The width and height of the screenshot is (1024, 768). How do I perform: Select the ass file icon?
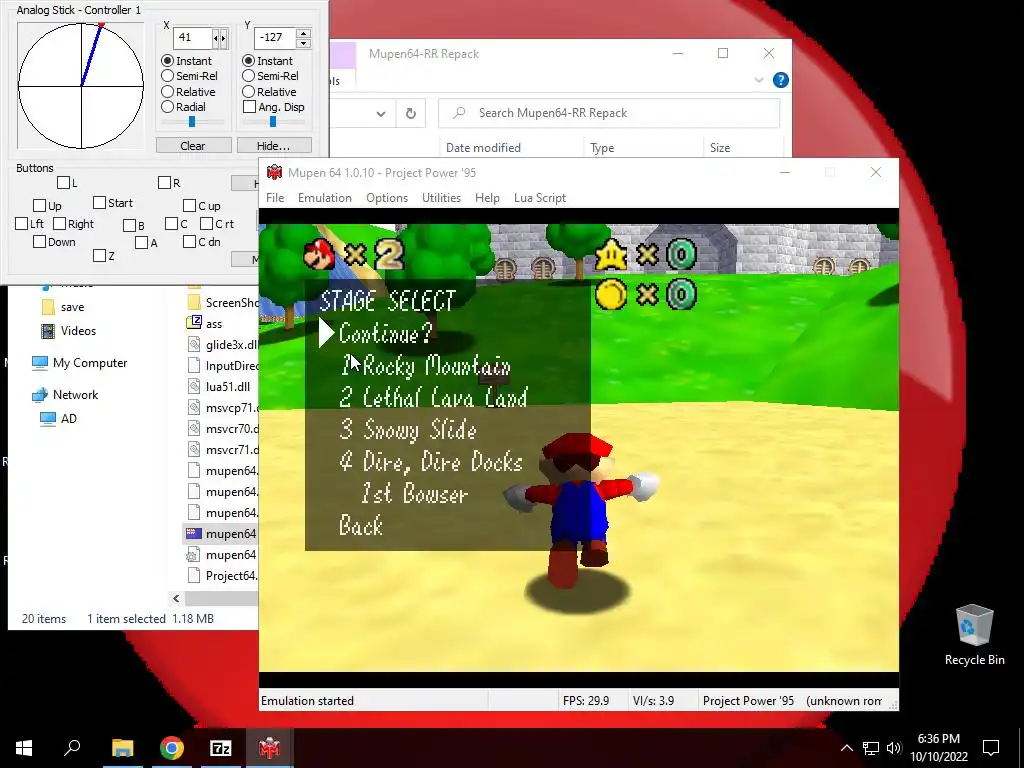(194, 323)
